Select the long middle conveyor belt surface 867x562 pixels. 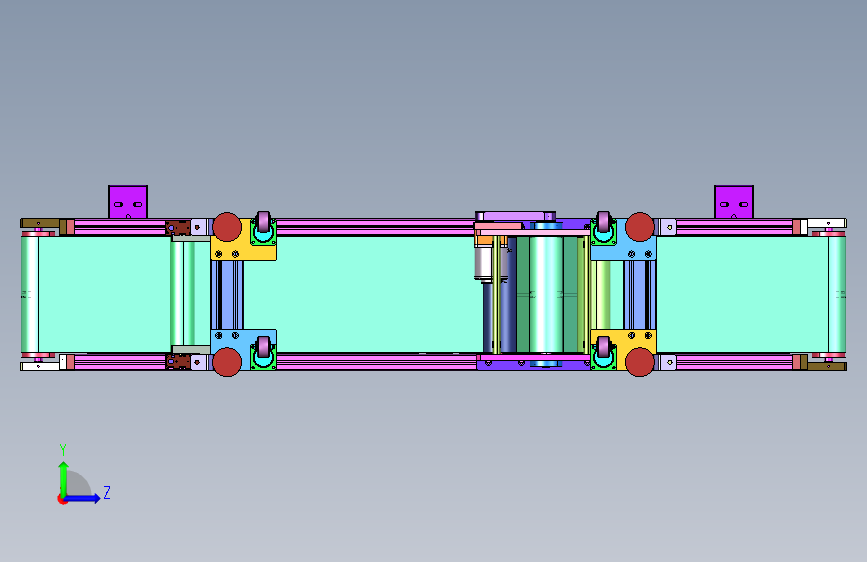pyautogui.click(x=363, y=295)
